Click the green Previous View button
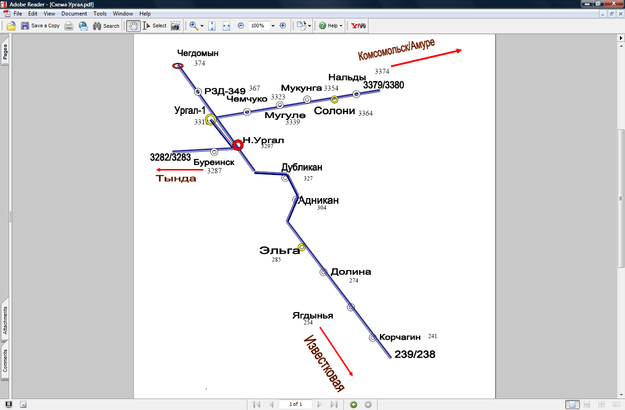This screenshot has width=625, height=410. [353, 405]
